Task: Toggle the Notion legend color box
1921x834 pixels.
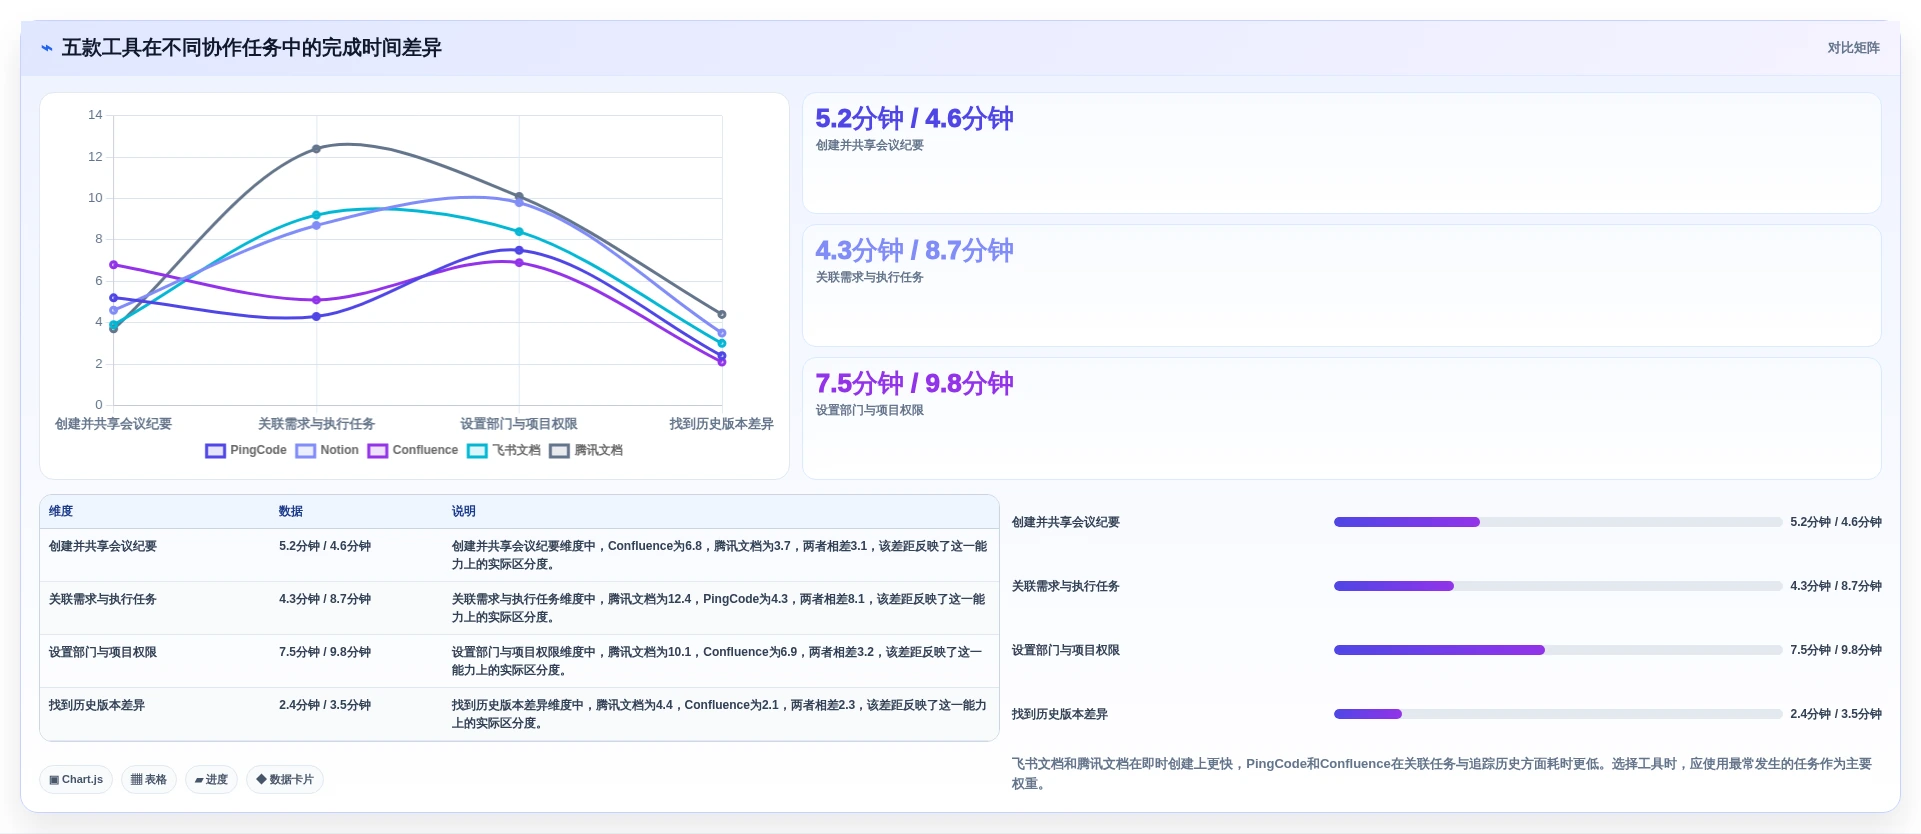Action: (x=305, y=451)
